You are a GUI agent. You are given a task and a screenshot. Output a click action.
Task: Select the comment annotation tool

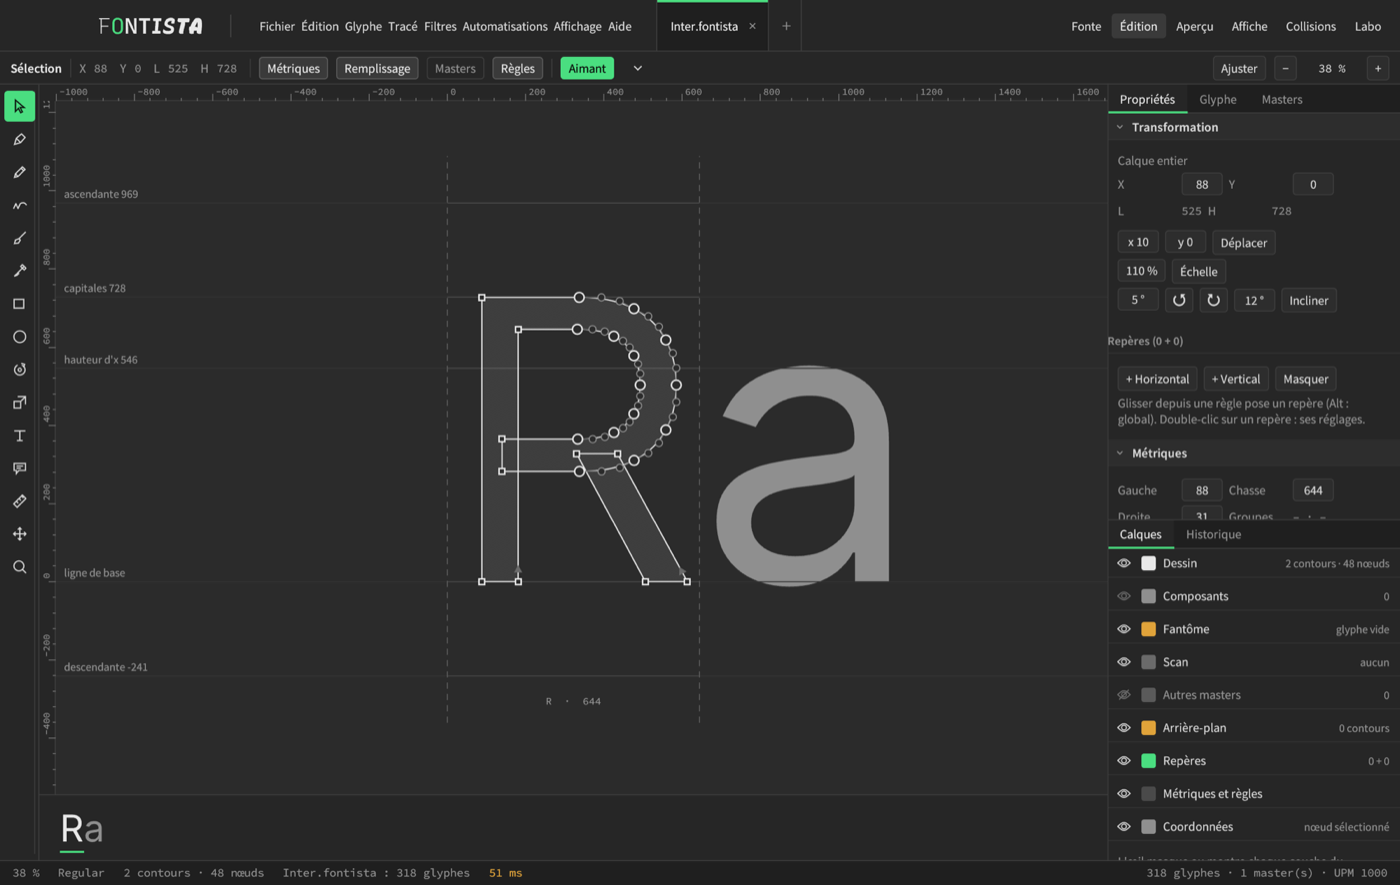tap(19, 468)
